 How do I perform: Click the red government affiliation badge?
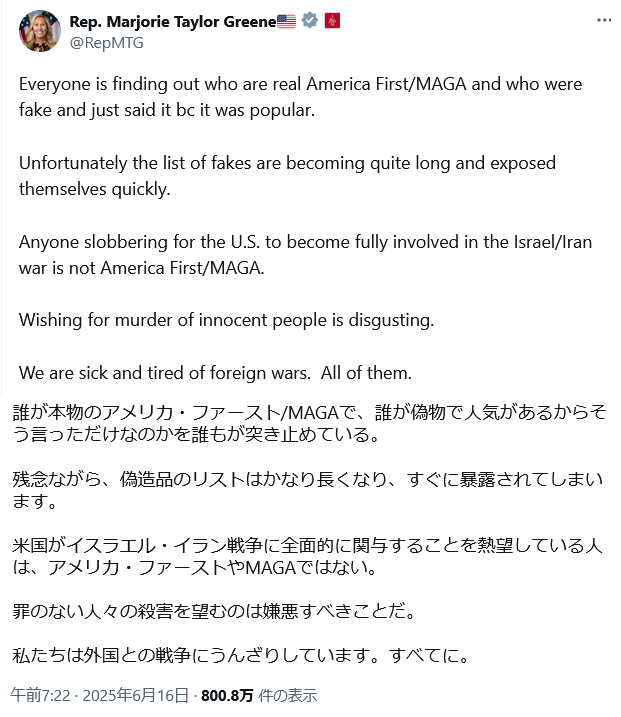[332, 21]
